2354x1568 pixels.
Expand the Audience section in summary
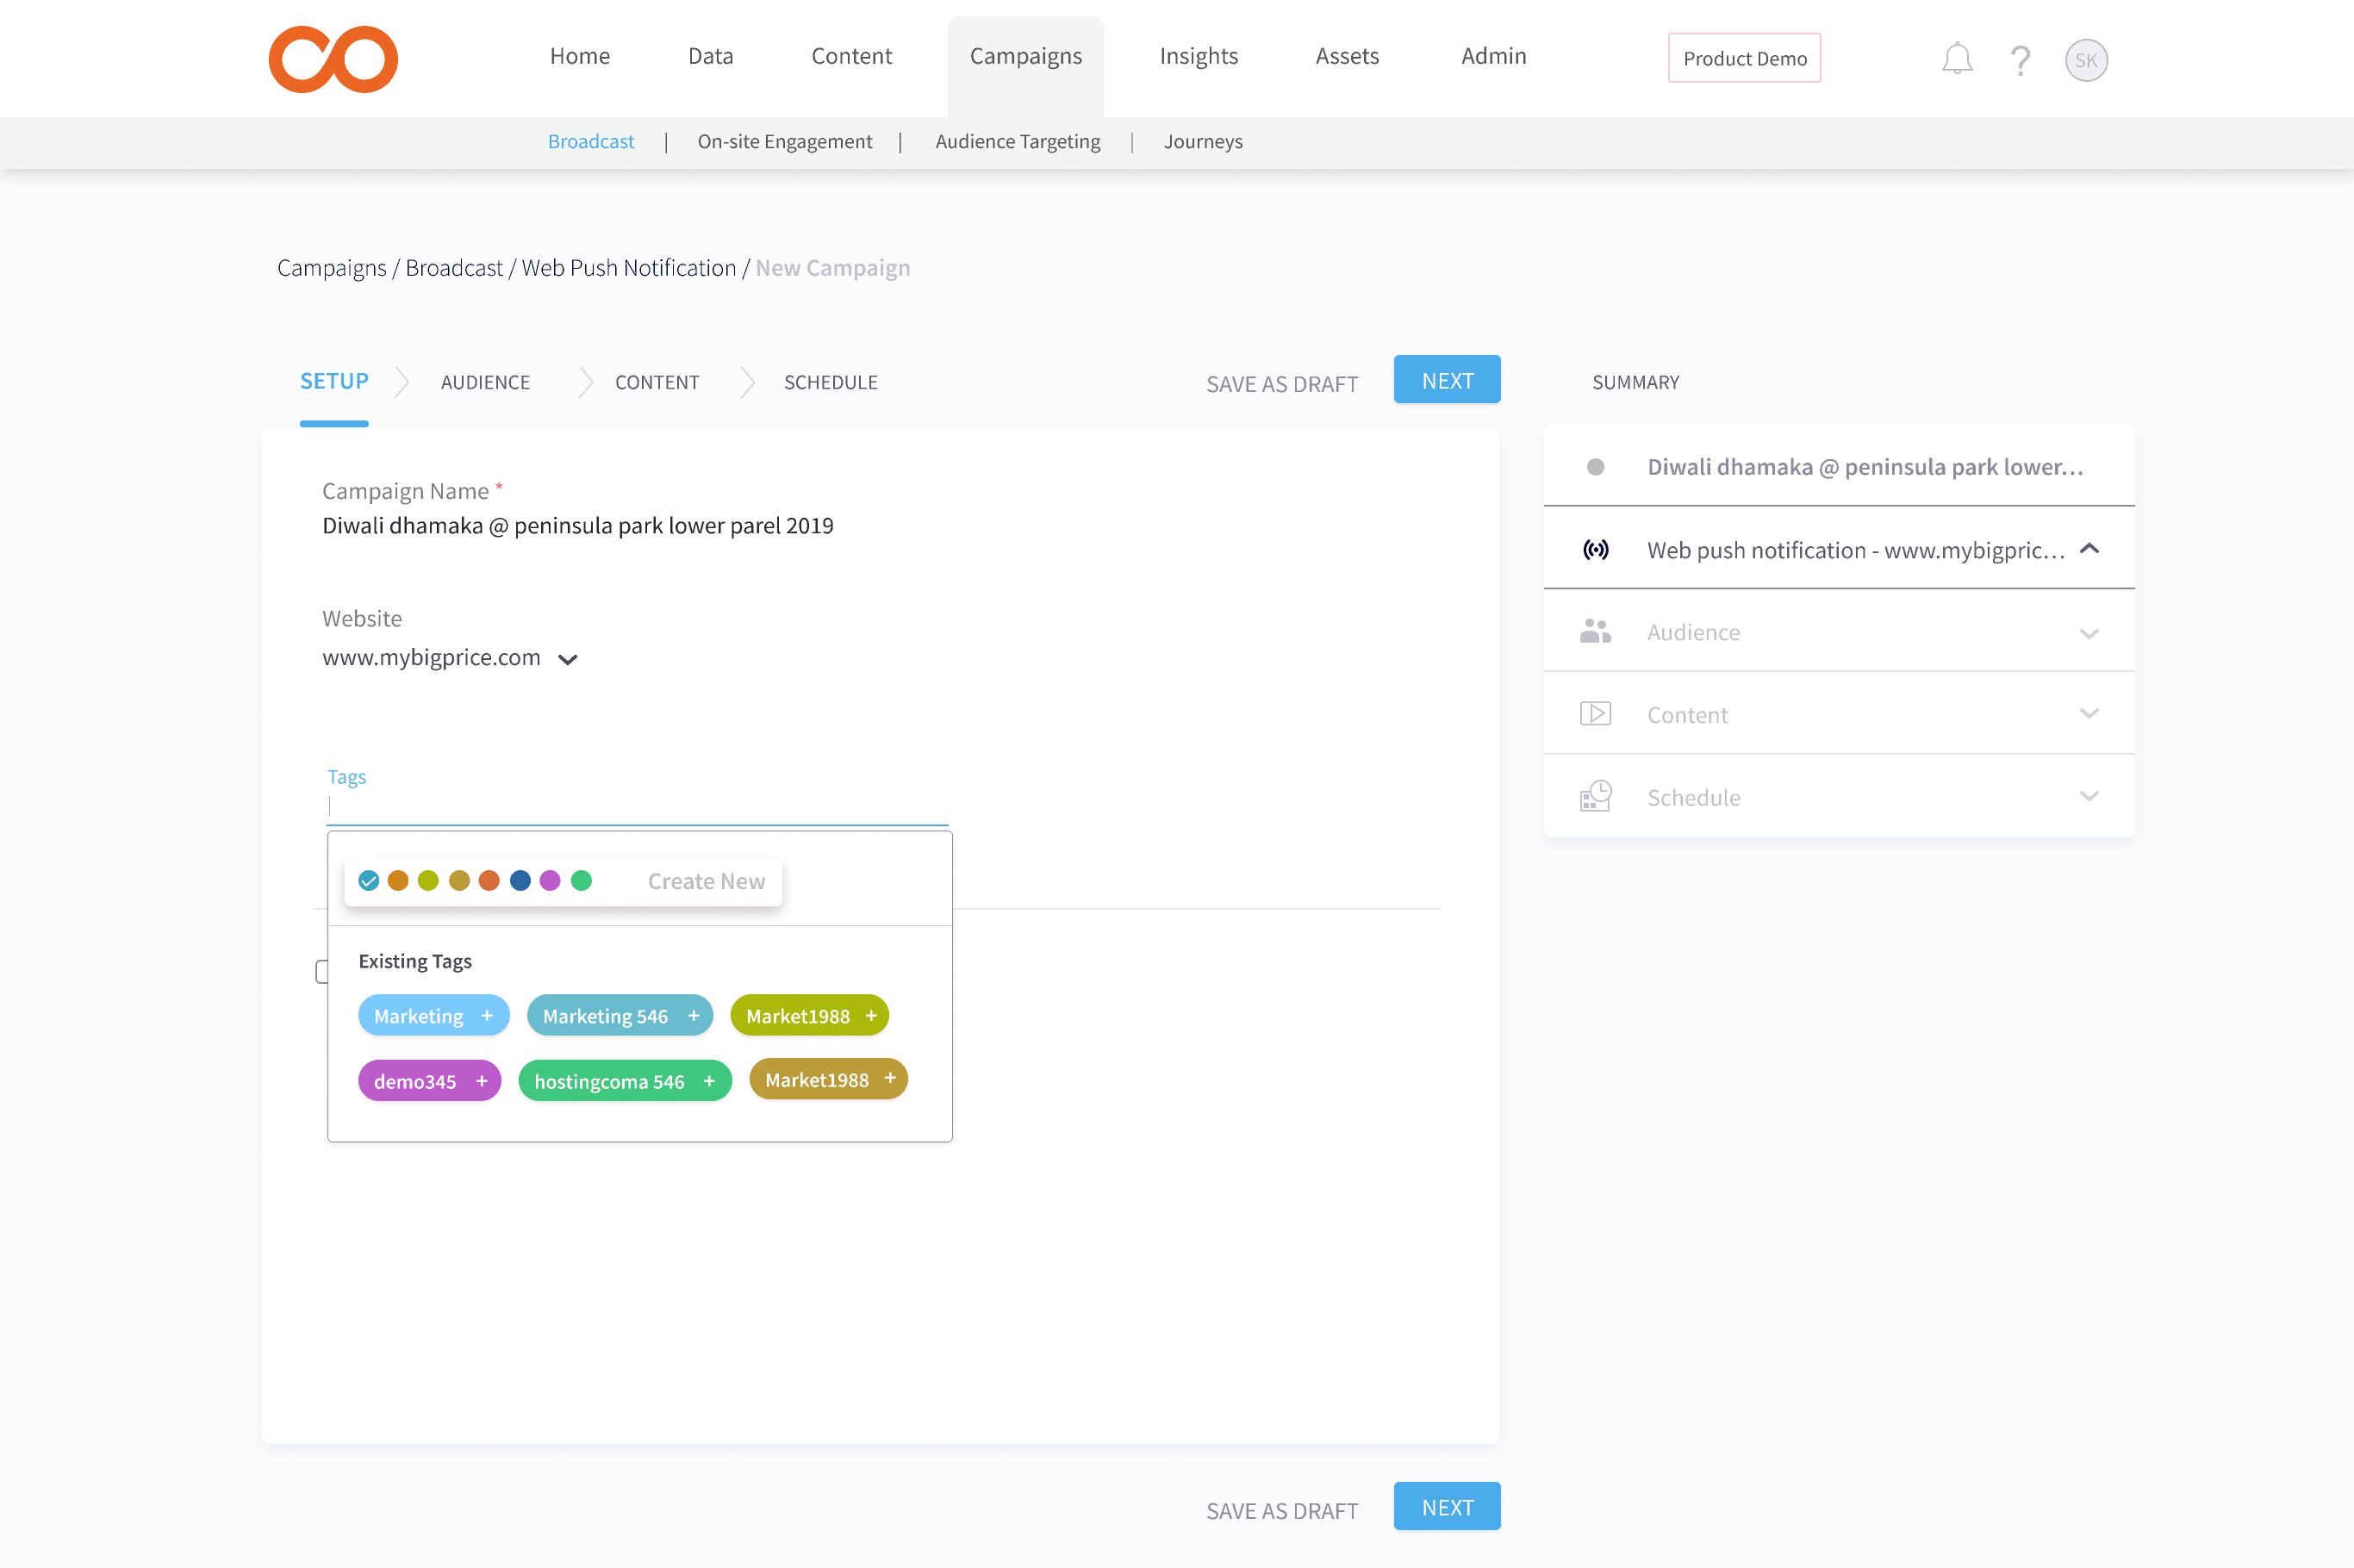[x=2088, y=633]
